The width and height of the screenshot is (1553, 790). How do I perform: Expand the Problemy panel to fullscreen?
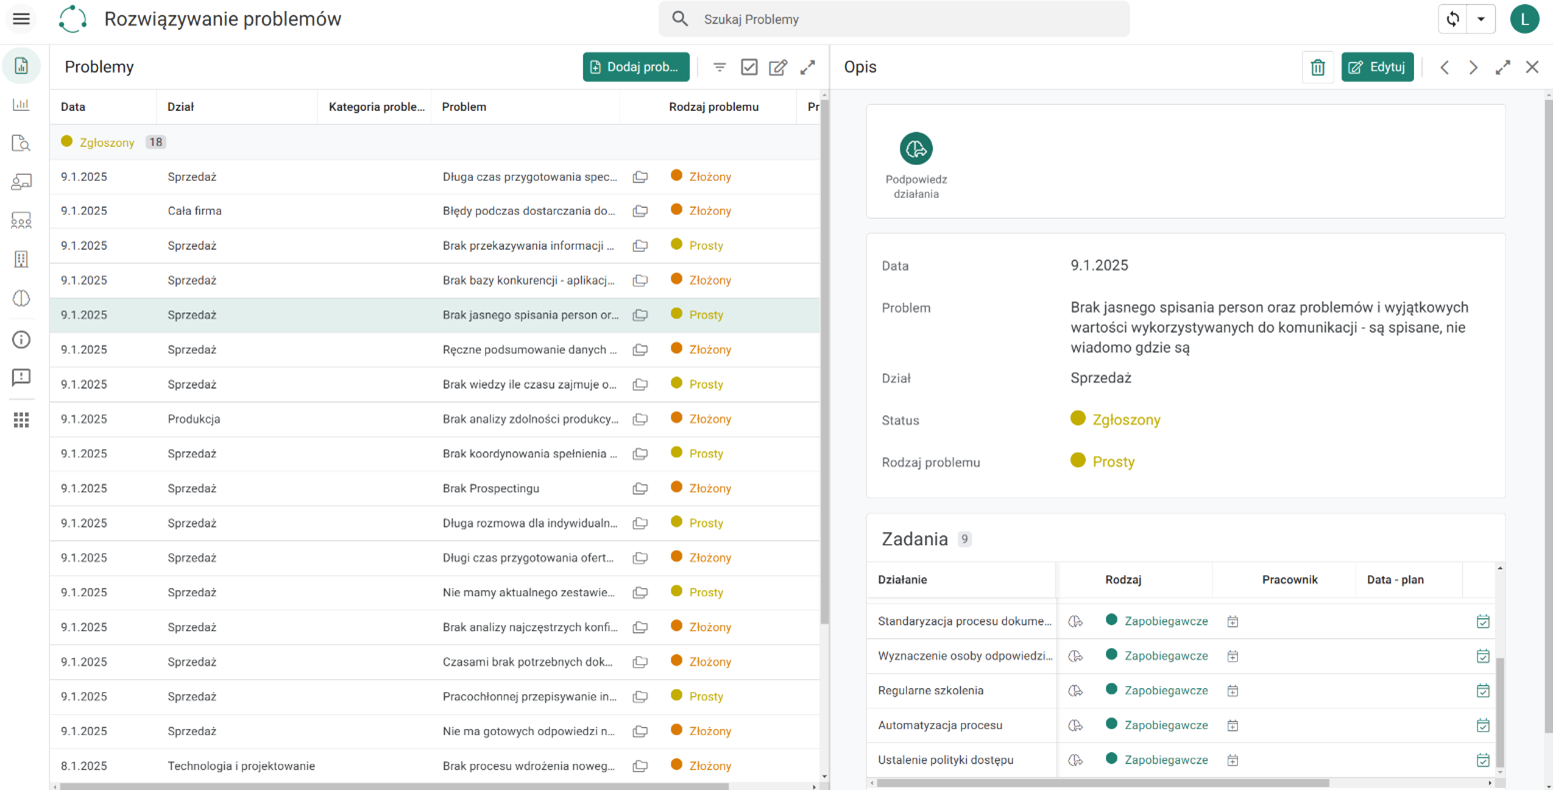point(808,67)
